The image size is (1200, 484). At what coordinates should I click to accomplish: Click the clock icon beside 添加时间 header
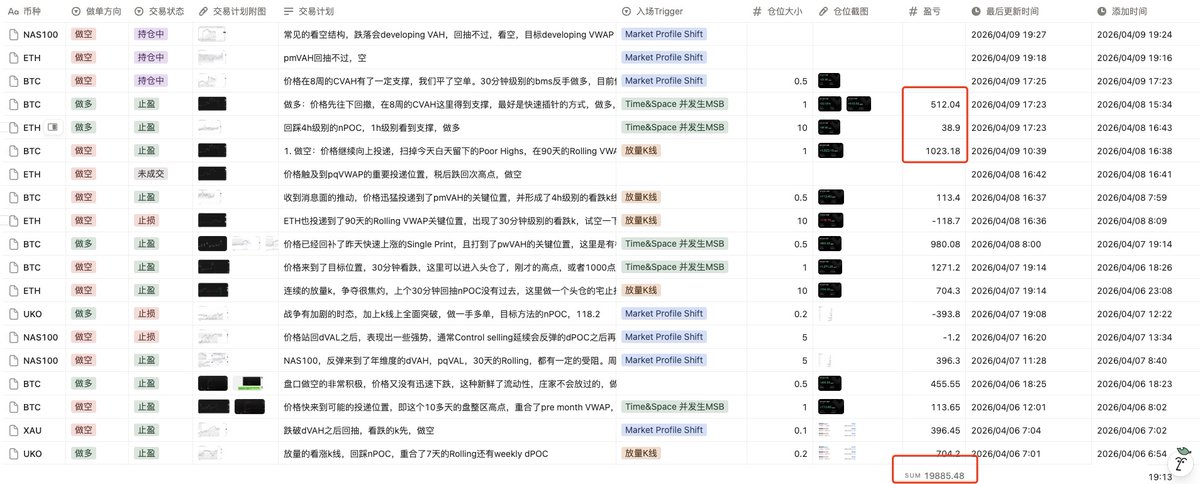click(1102, 11)
